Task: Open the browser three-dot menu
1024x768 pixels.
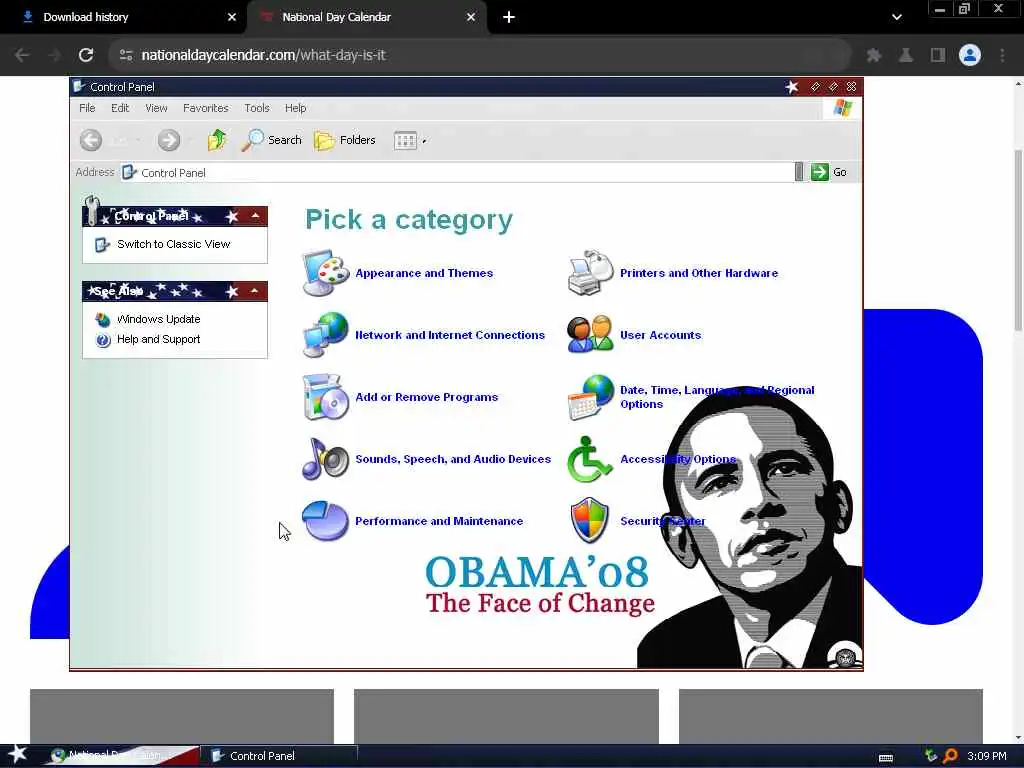Action: pyautogui.click(x=1002, y=55)
